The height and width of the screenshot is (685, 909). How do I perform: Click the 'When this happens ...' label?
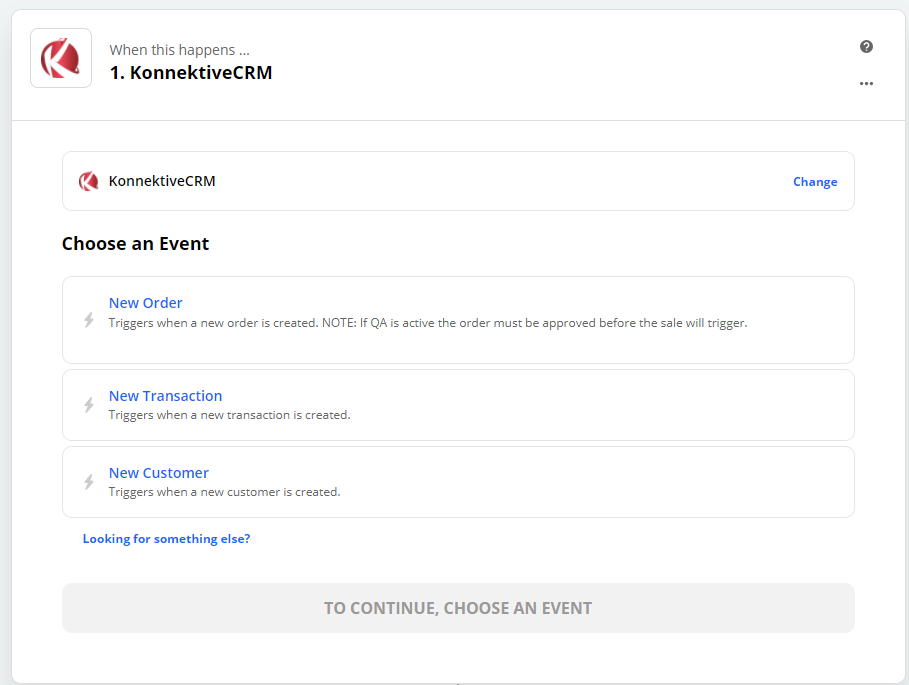[179, 50]
